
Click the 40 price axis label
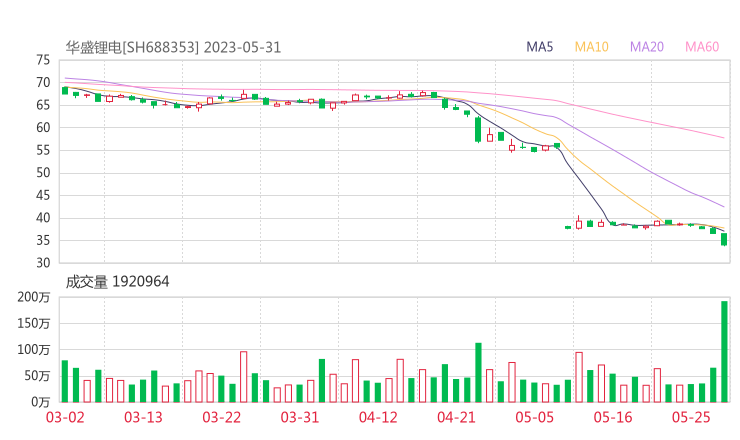pyautogui.click(x=43, y=218)
